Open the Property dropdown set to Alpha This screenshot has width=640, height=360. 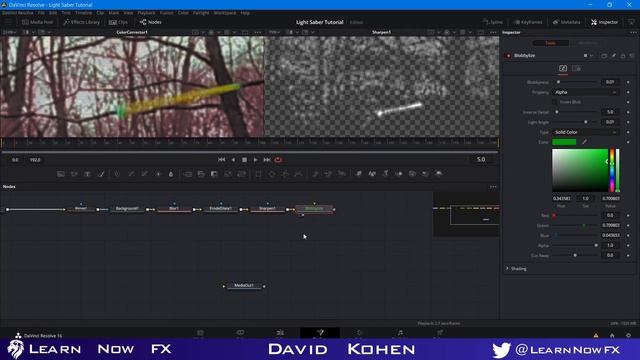[x=586, y=92]
